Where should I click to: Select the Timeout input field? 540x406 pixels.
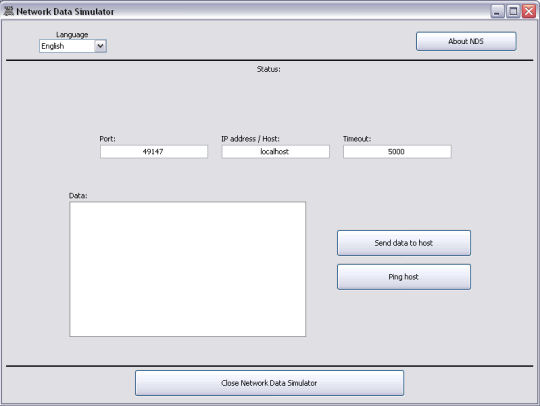[x=397, y=152]
